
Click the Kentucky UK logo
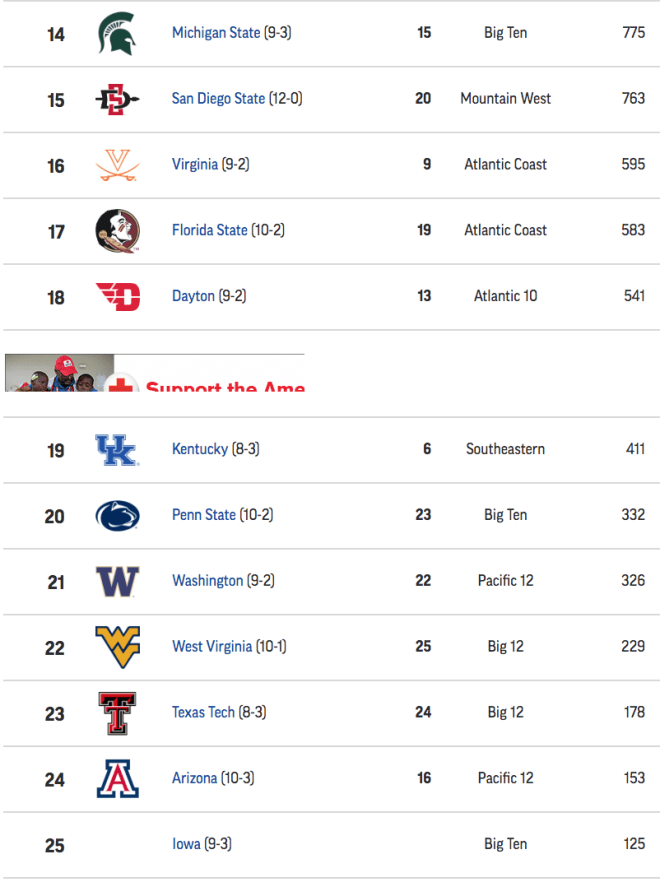tap(117, 450)
